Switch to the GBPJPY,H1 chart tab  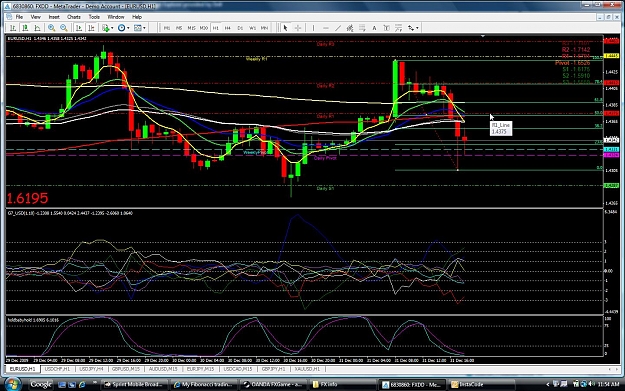point(273,369)
